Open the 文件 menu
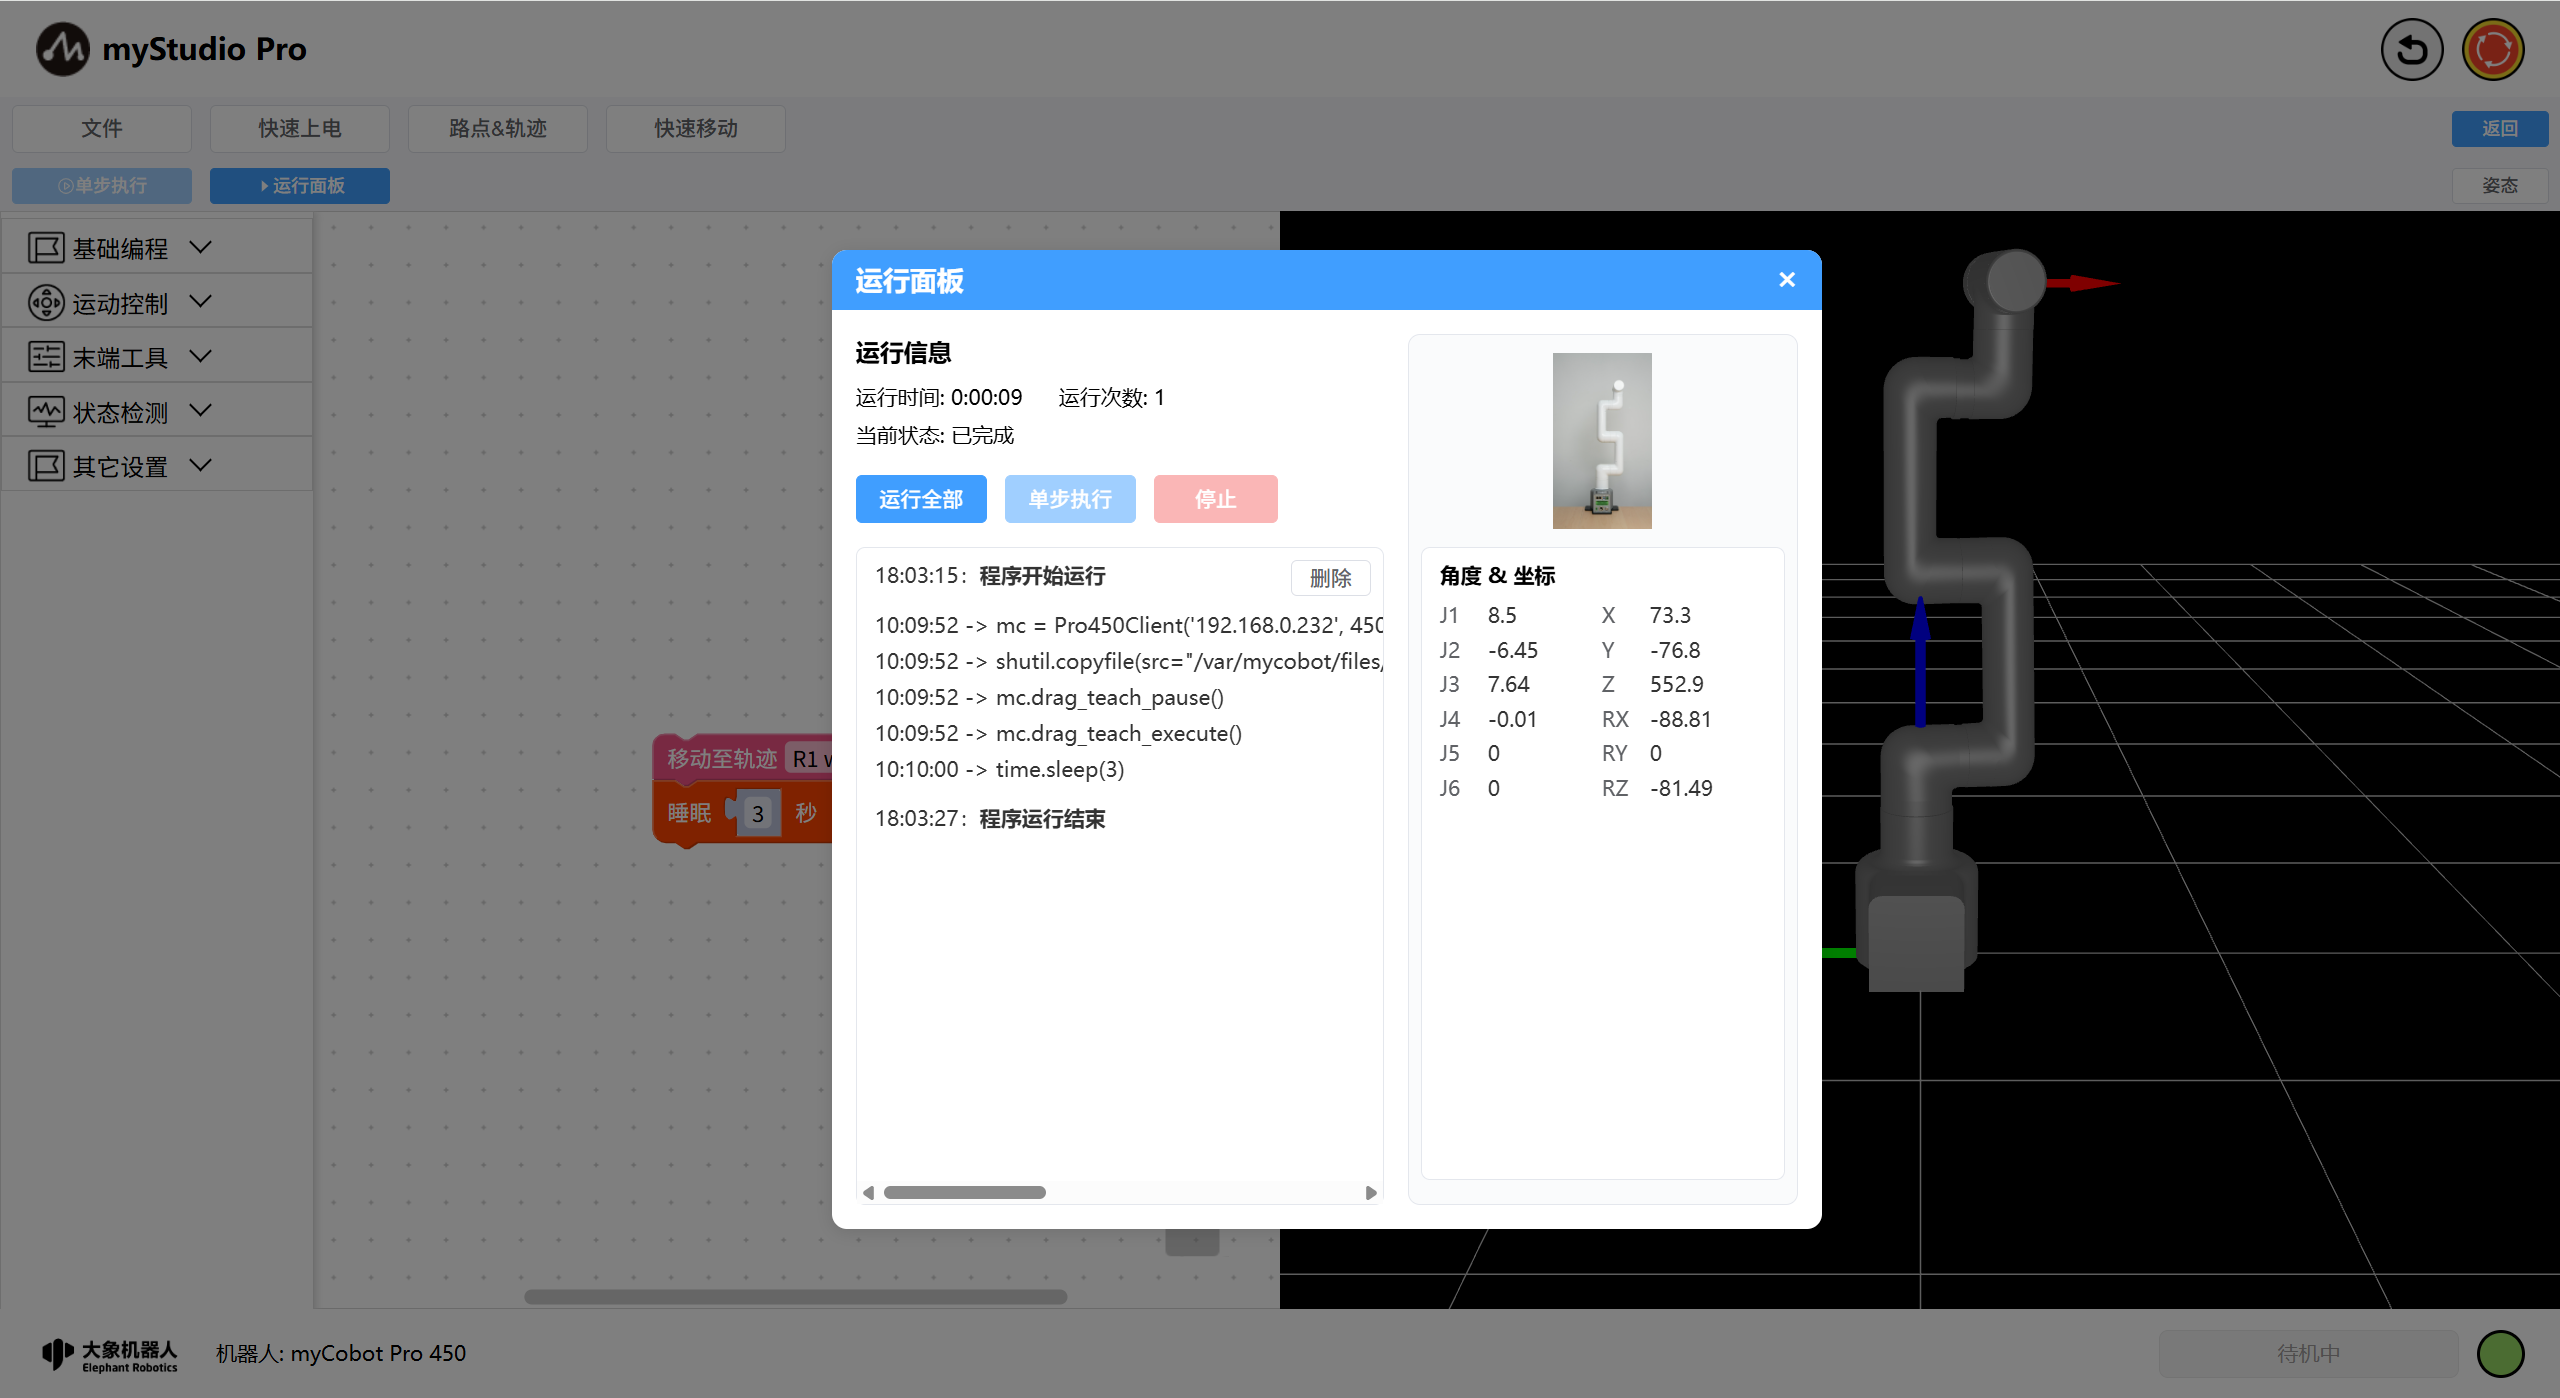 pos(102,129)
